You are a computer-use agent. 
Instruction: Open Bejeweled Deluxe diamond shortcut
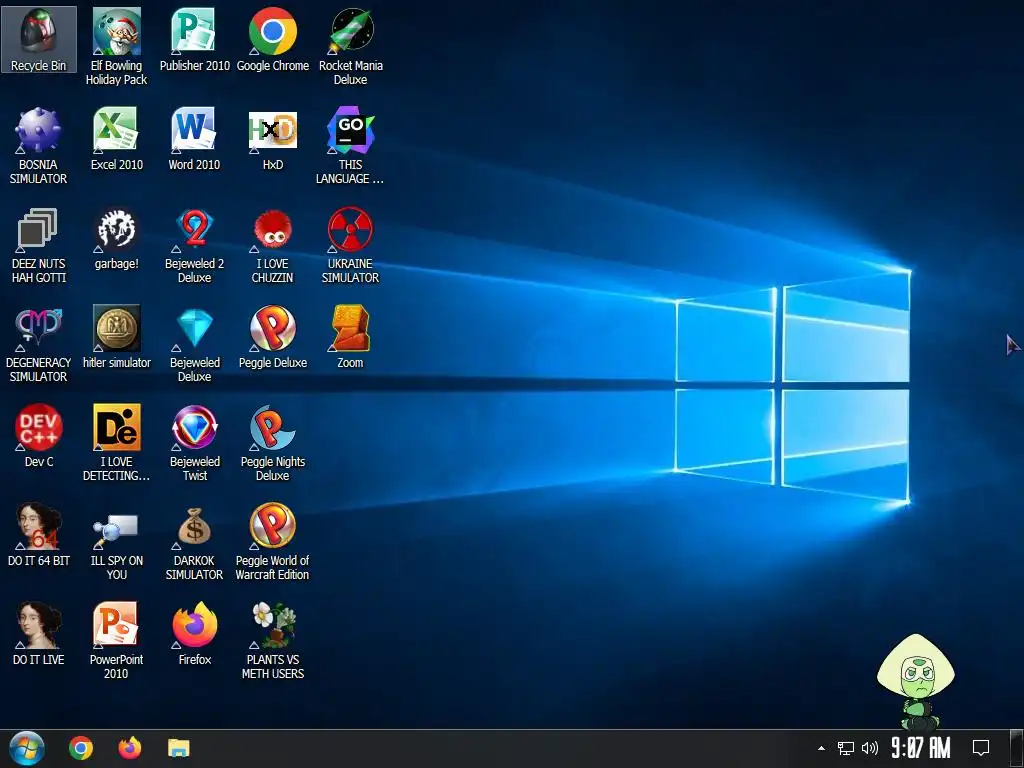(195, 344)
